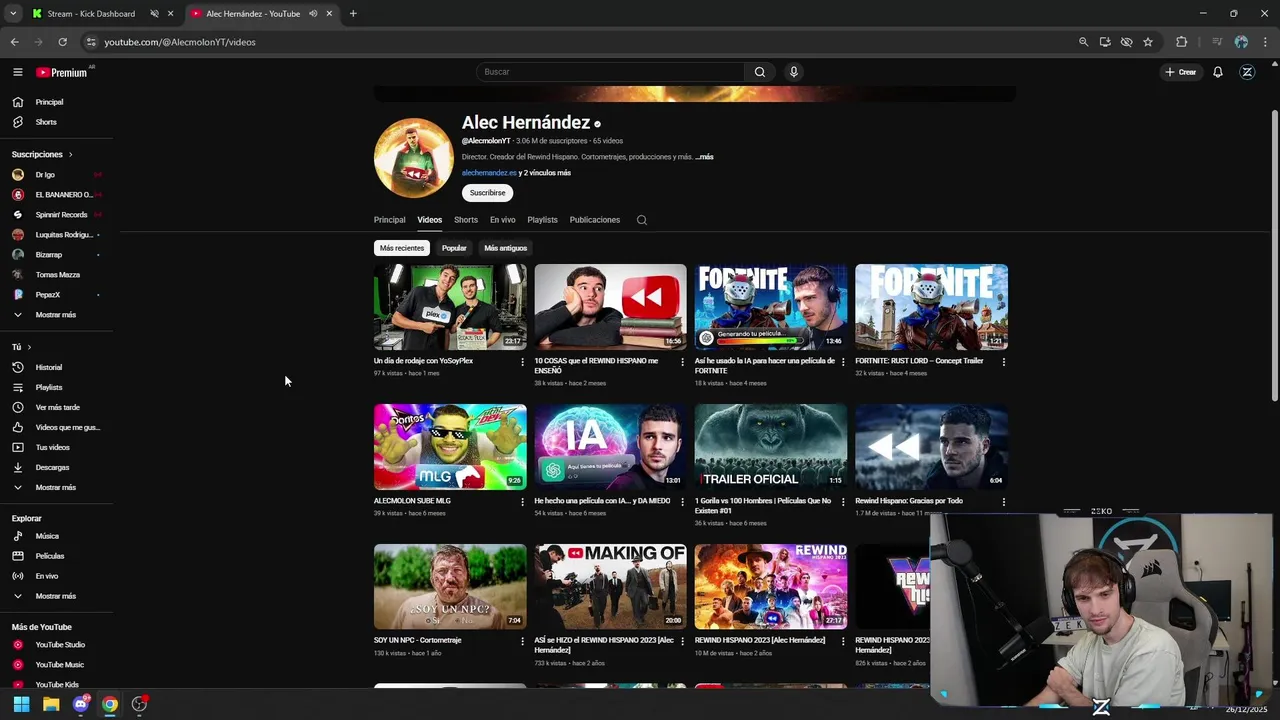1280x720 pixels.
Task: Expand the Tú section header
Action: coord(21,347)
